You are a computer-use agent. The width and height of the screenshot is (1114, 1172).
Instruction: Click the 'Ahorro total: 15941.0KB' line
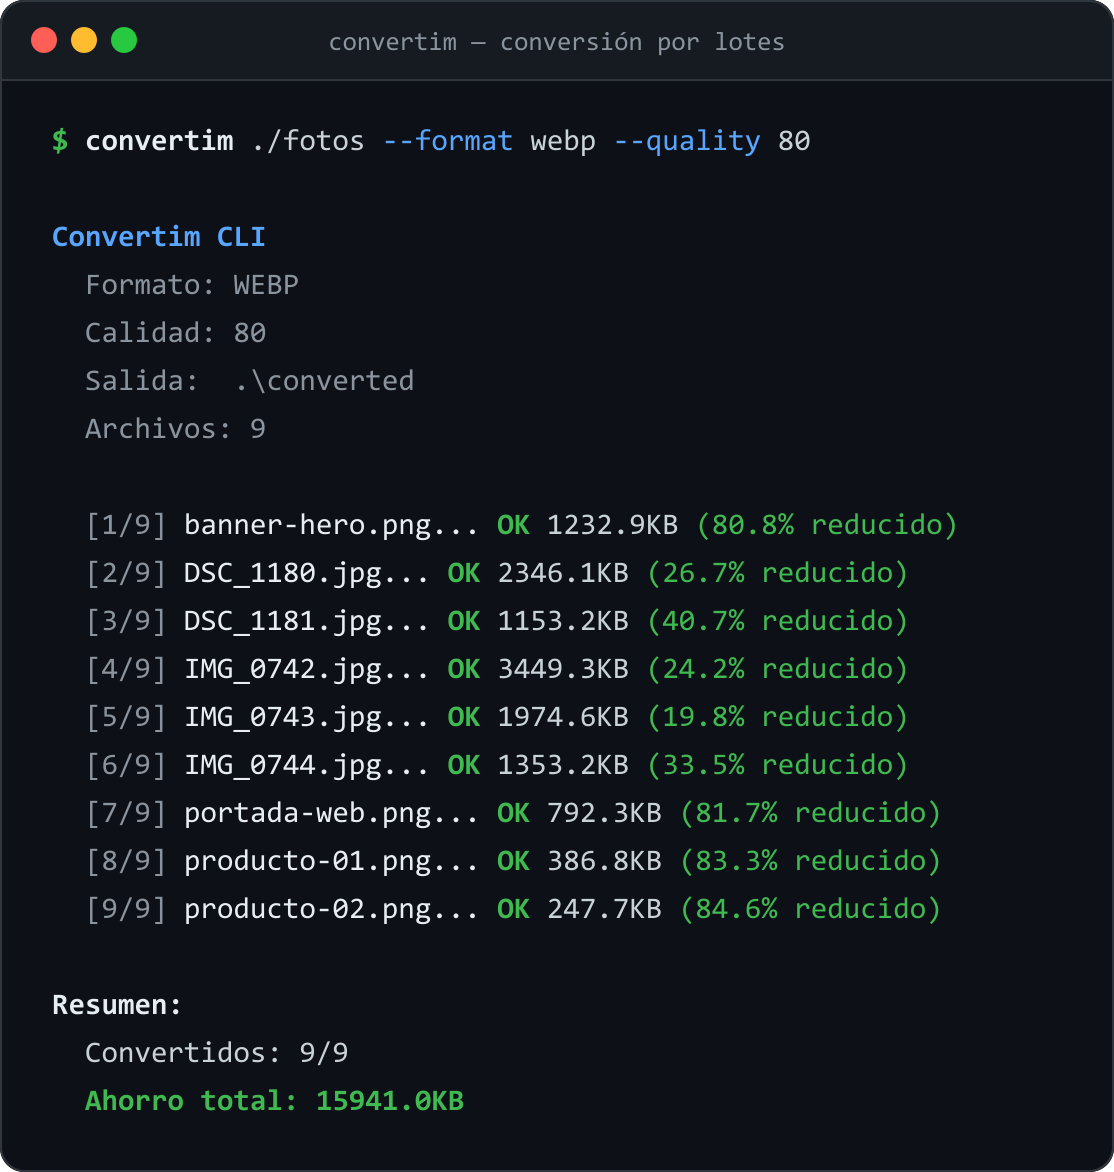tap(274, 1100)
